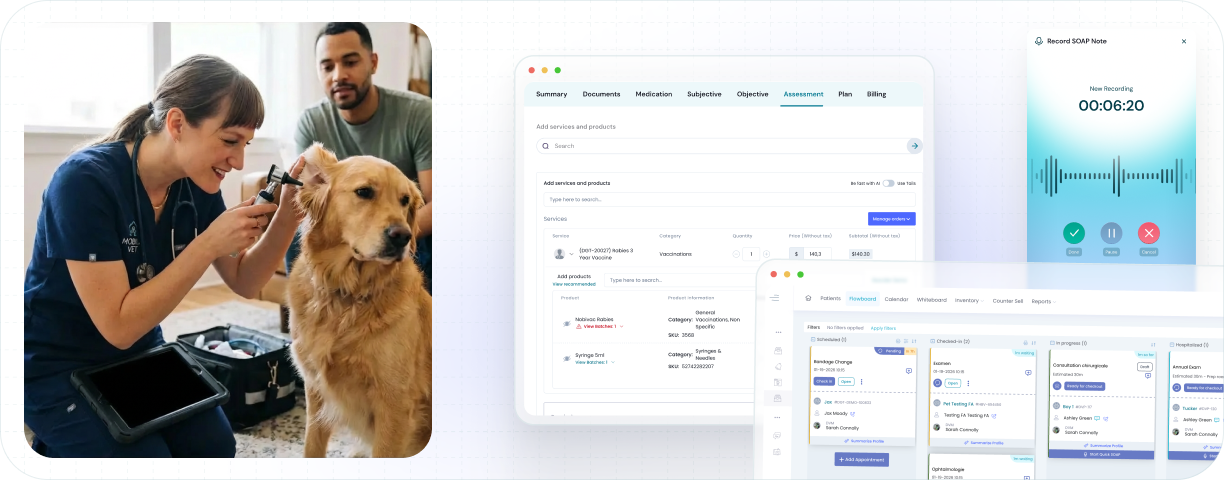Open the Pet Testing FA patient link
1224x480 pixels.
tap(957, 403)
